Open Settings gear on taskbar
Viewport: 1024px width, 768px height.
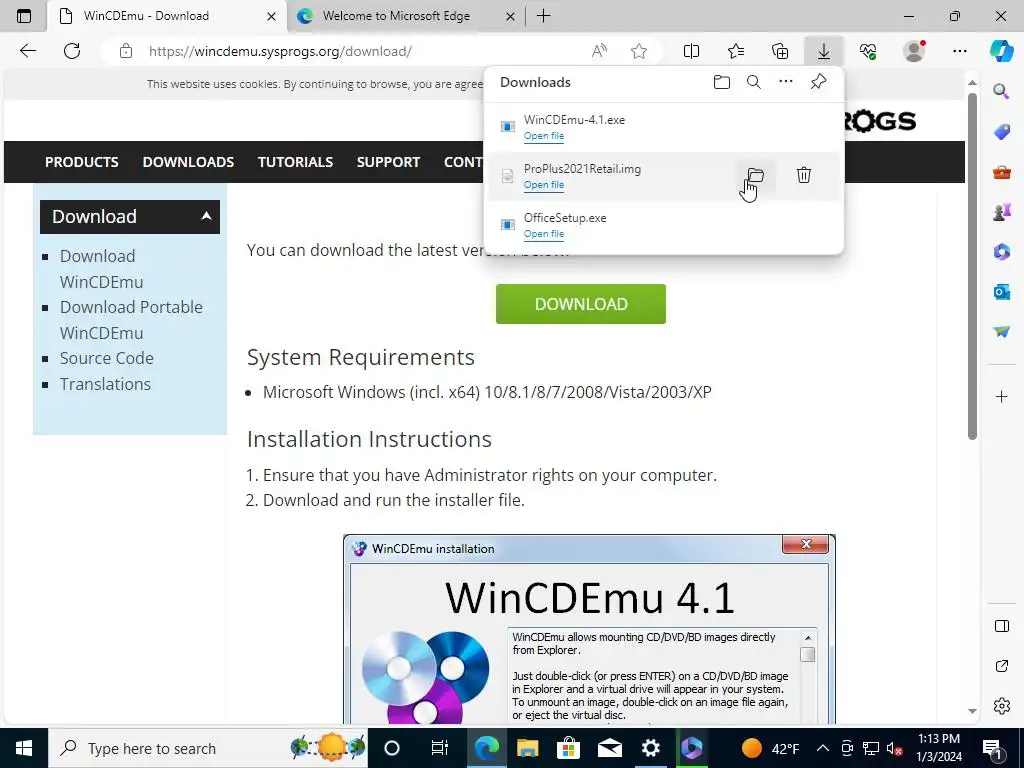coord(650,748)
